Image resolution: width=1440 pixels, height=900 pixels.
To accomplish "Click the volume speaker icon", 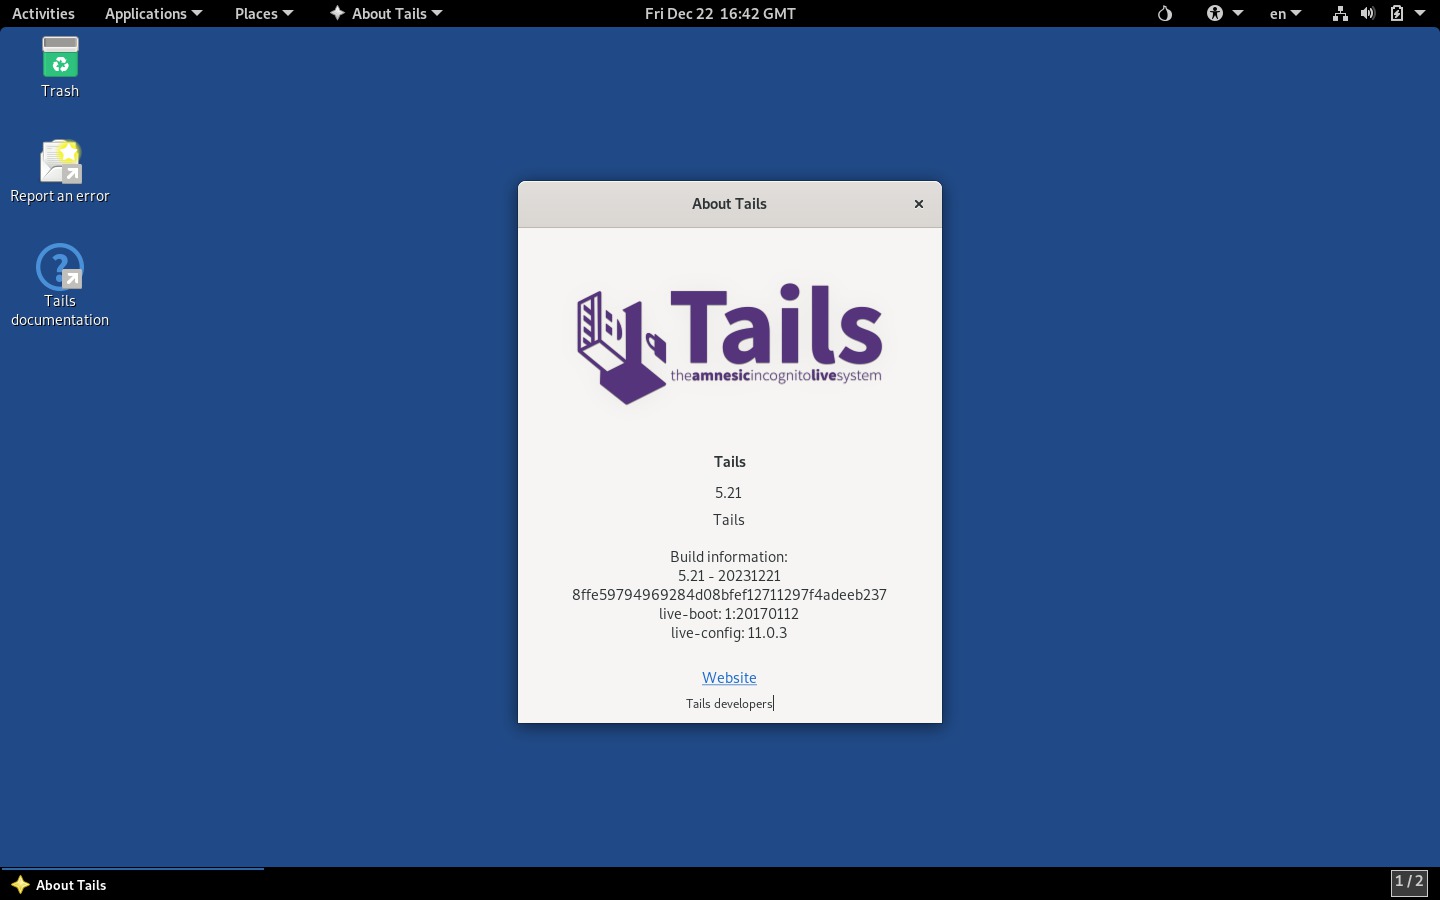I will click(1367, 14).
